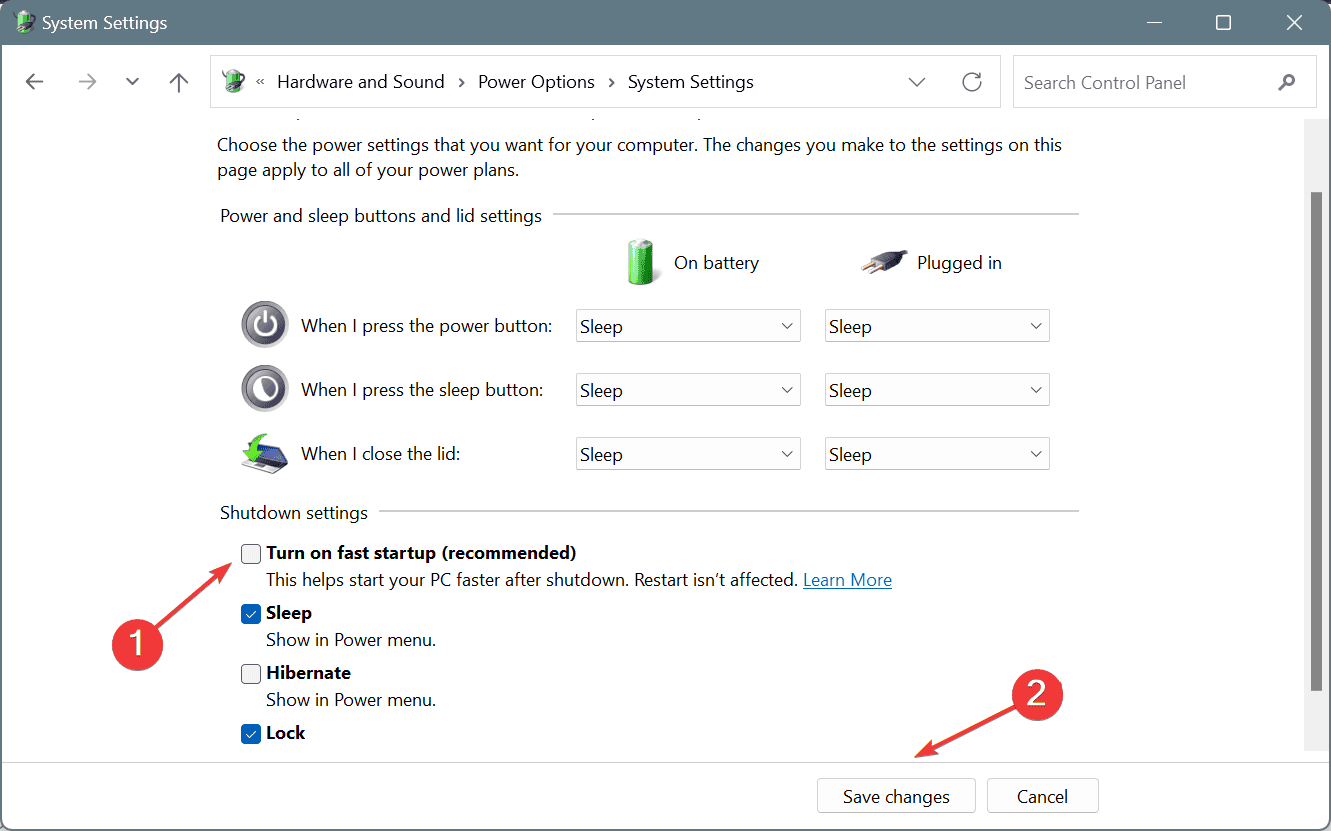
Task: Click the Power Options address bar icon
Action: (234, 81)
